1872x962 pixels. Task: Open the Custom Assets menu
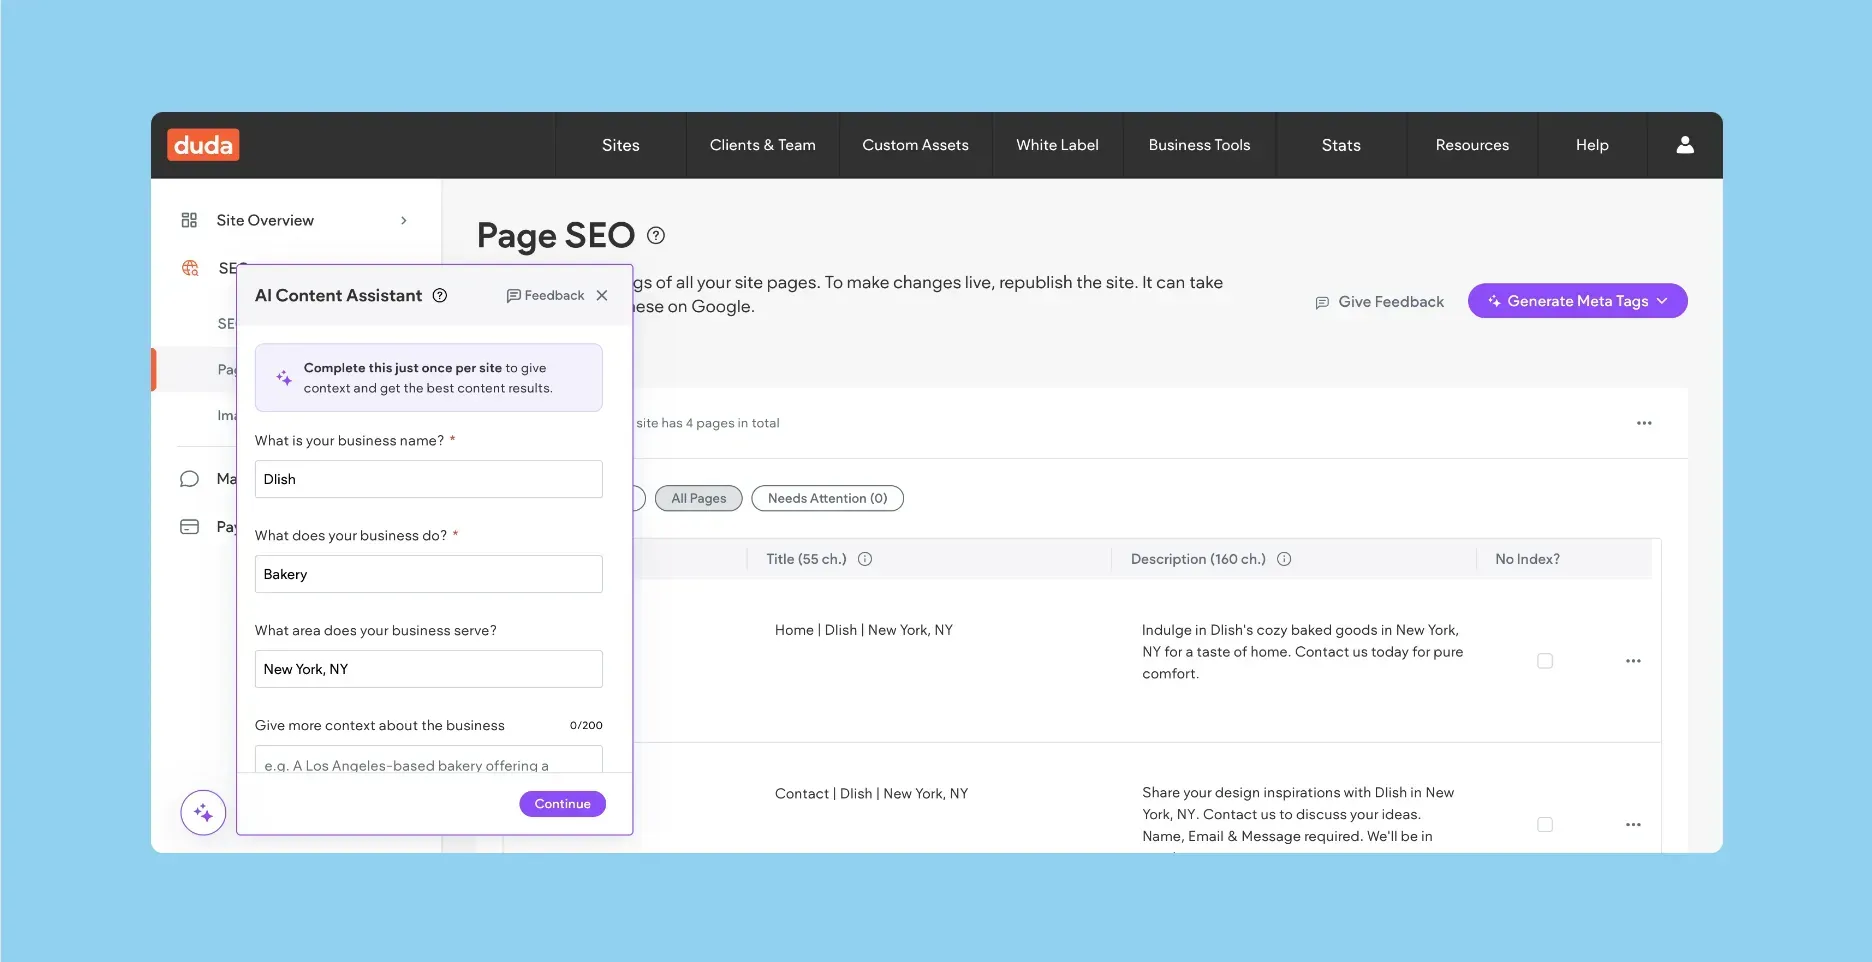click(x=916, y=145)
